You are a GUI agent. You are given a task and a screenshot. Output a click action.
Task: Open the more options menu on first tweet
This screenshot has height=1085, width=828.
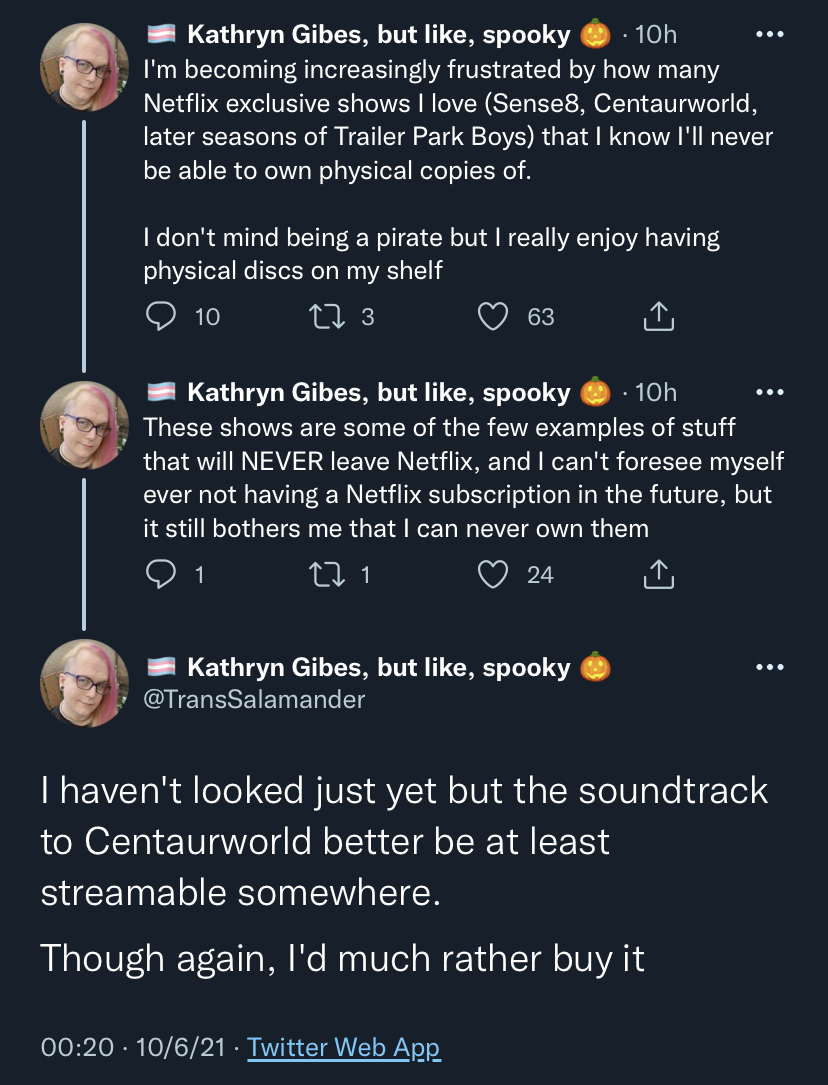coord(770,35)
